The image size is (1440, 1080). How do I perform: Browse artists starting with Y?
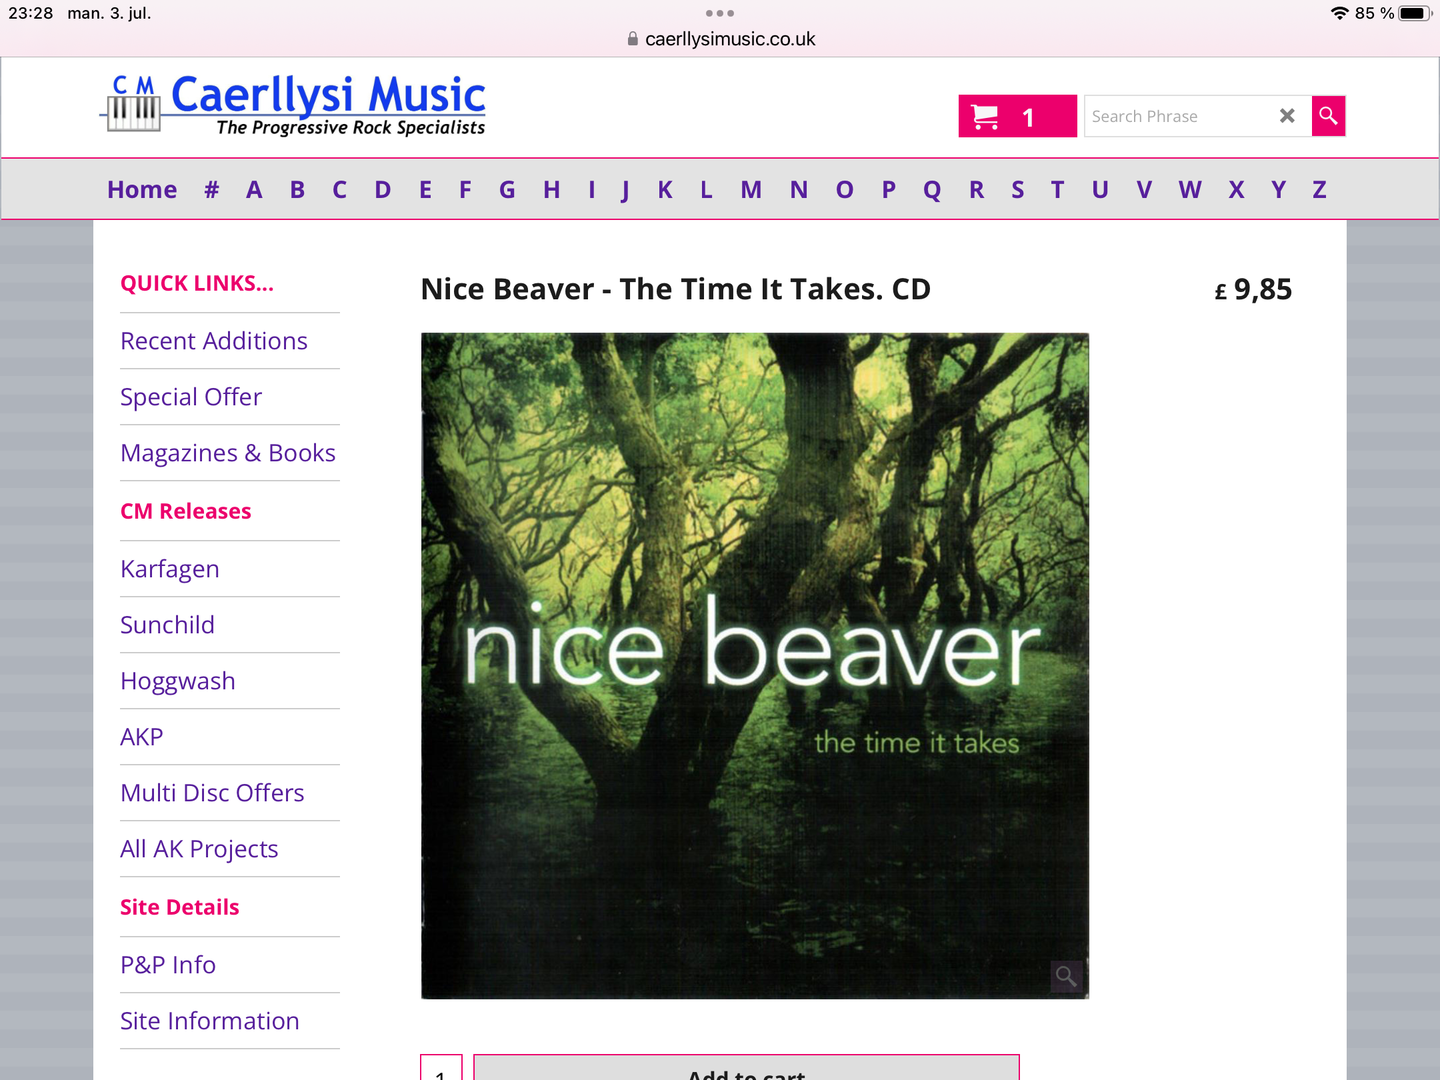1279,190
